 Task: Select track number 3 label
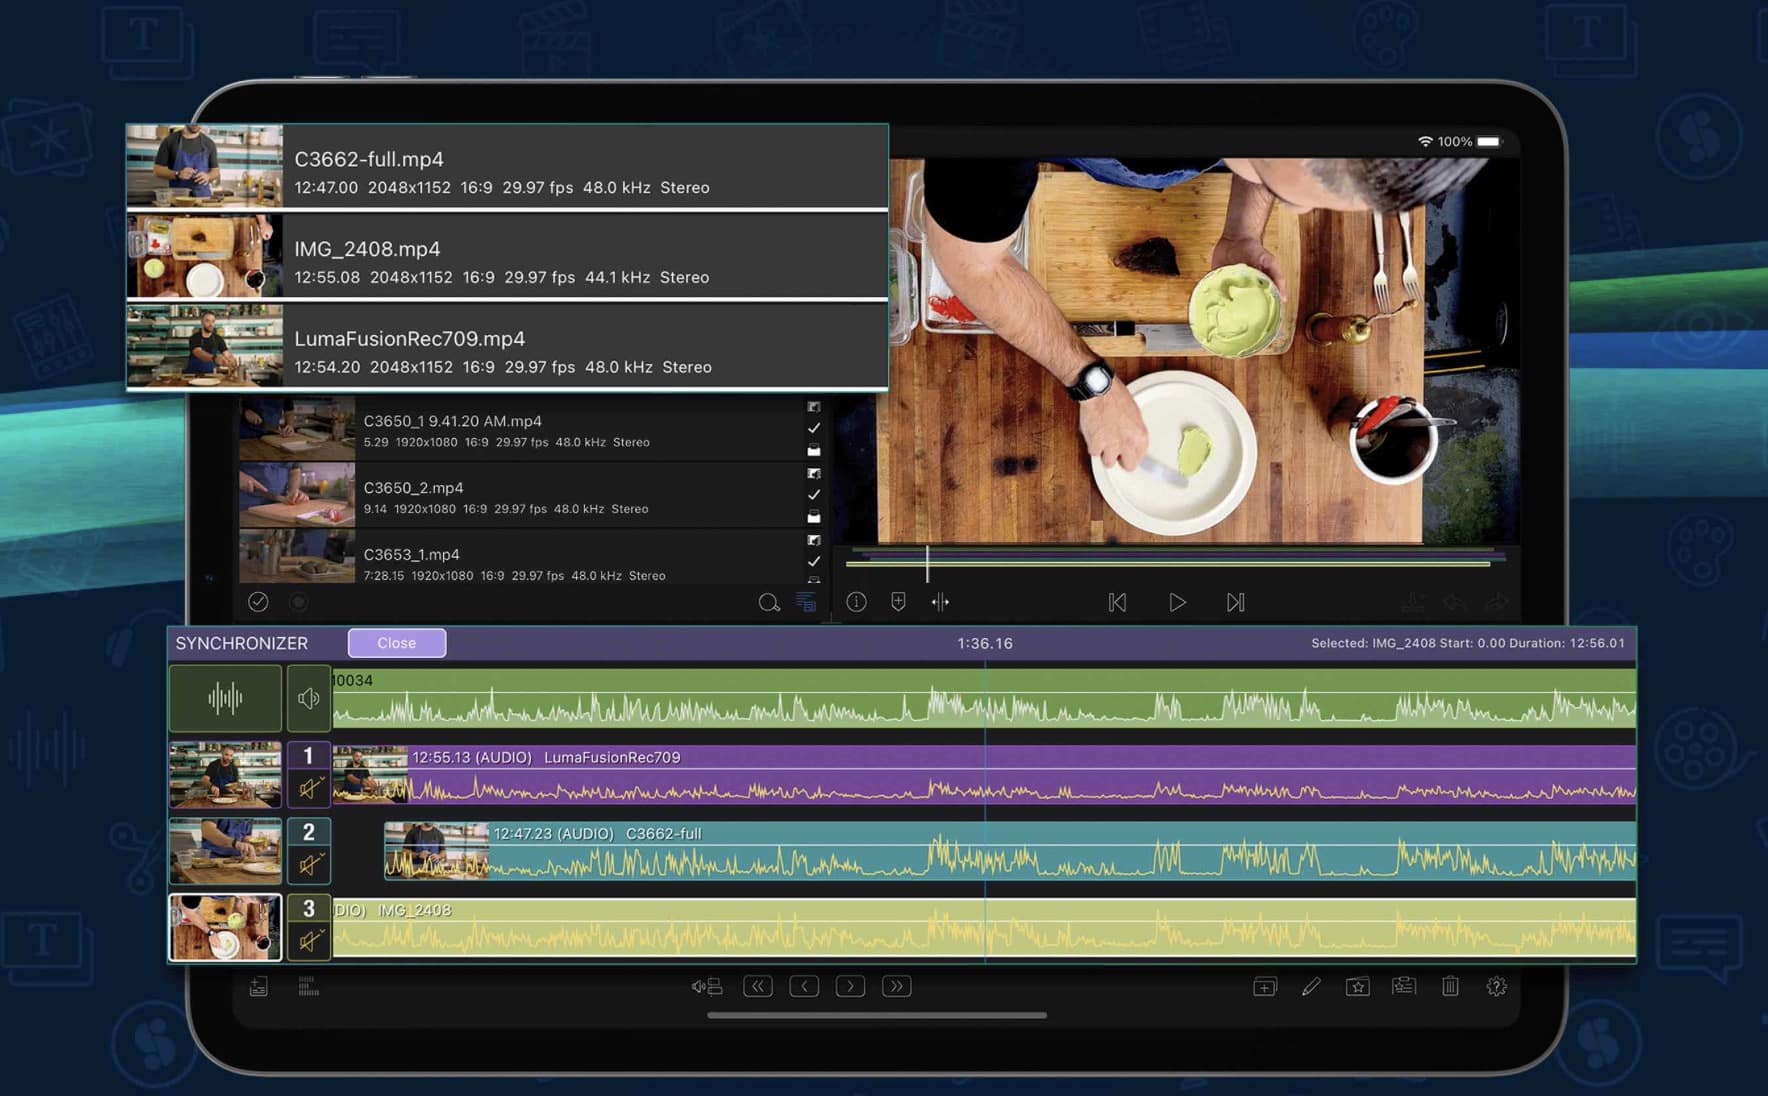(309, 908)
